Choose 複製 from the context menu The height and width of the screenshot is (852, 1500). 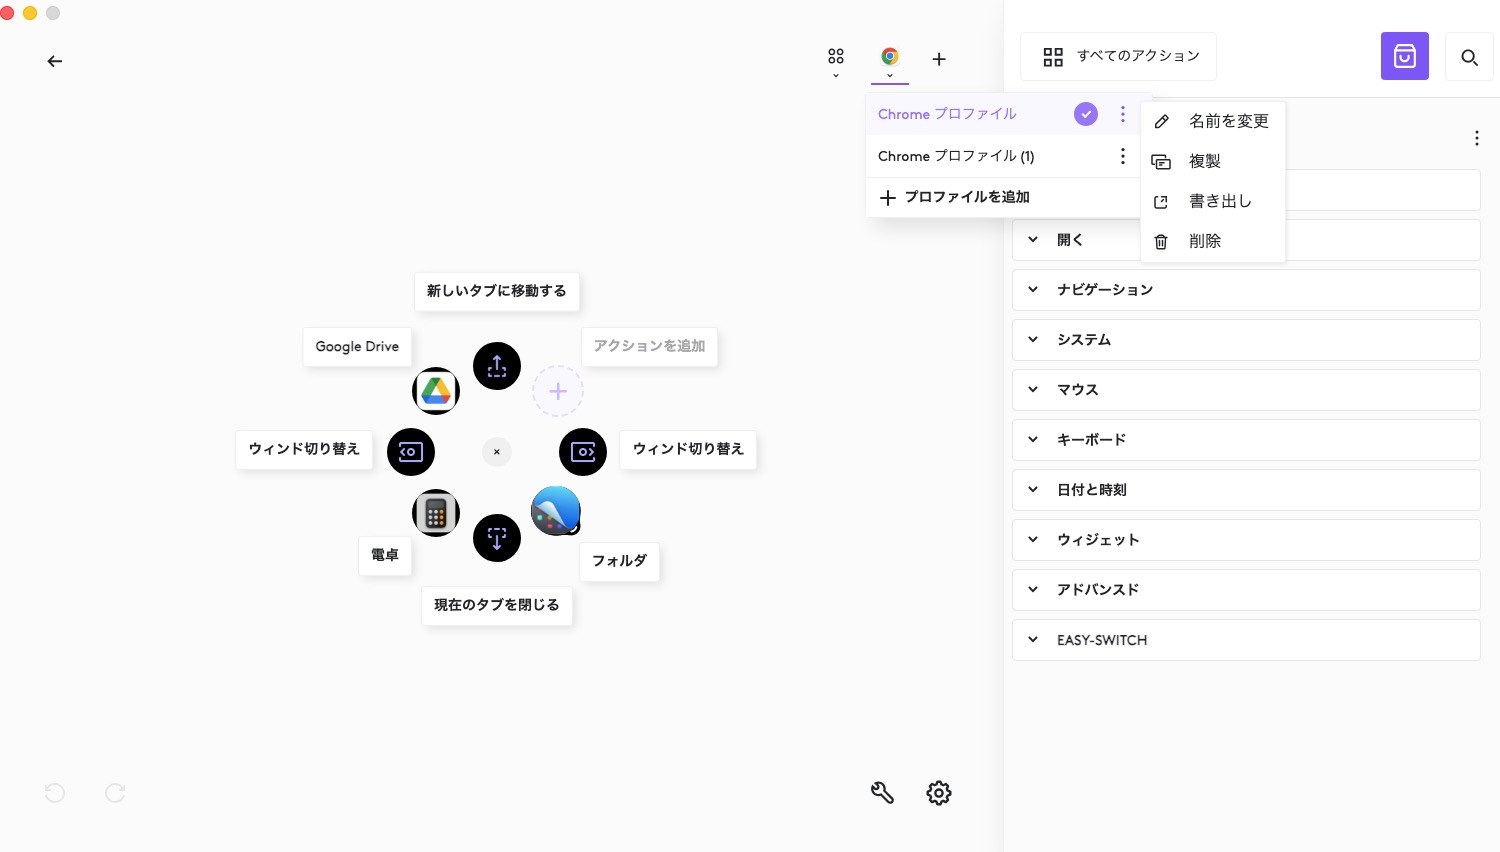[1213, 161]
